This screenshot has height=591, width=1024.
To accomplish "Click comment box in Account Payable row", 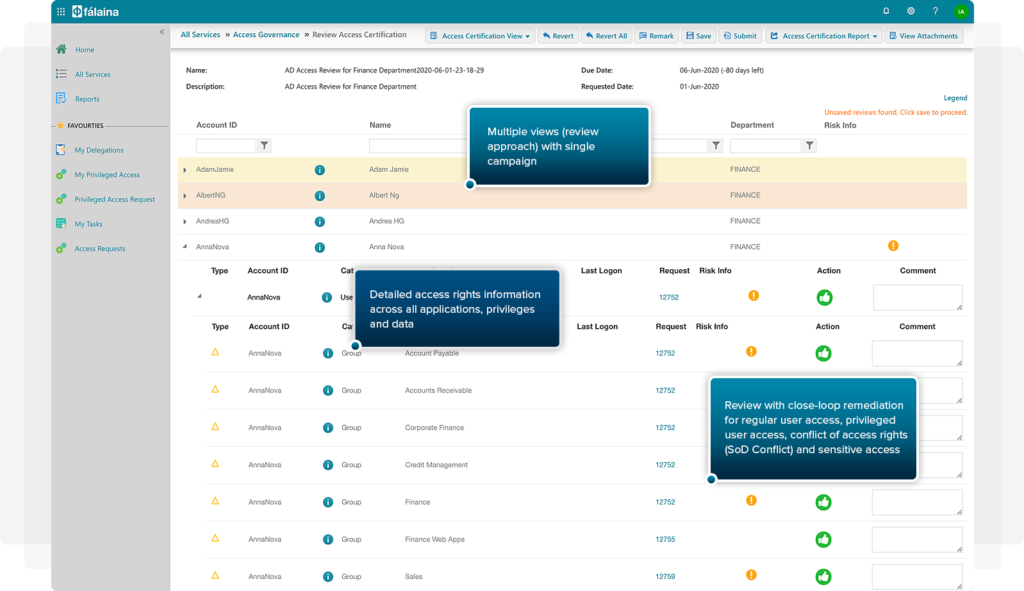I will pyautogui.click(x=917, y=353).
